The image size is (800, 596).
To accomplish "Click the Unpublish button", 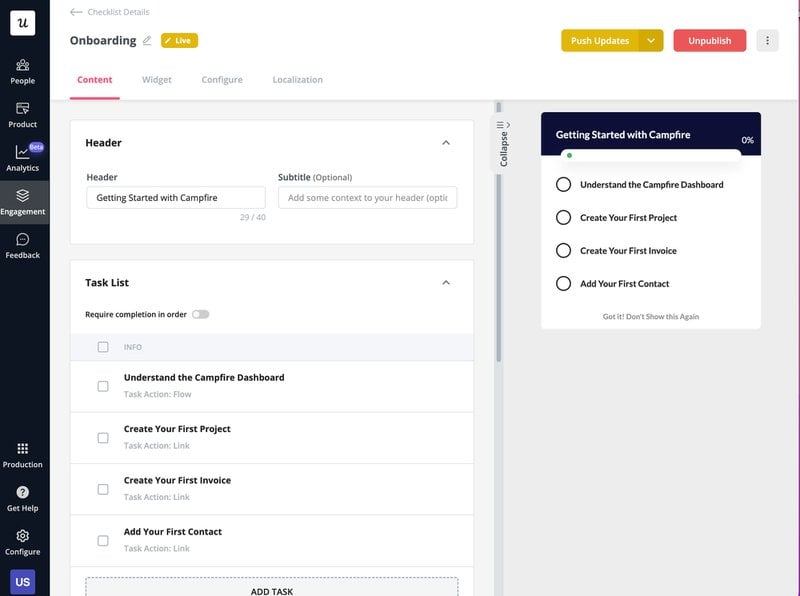I will pyautogui.click(x=709, y=40).
